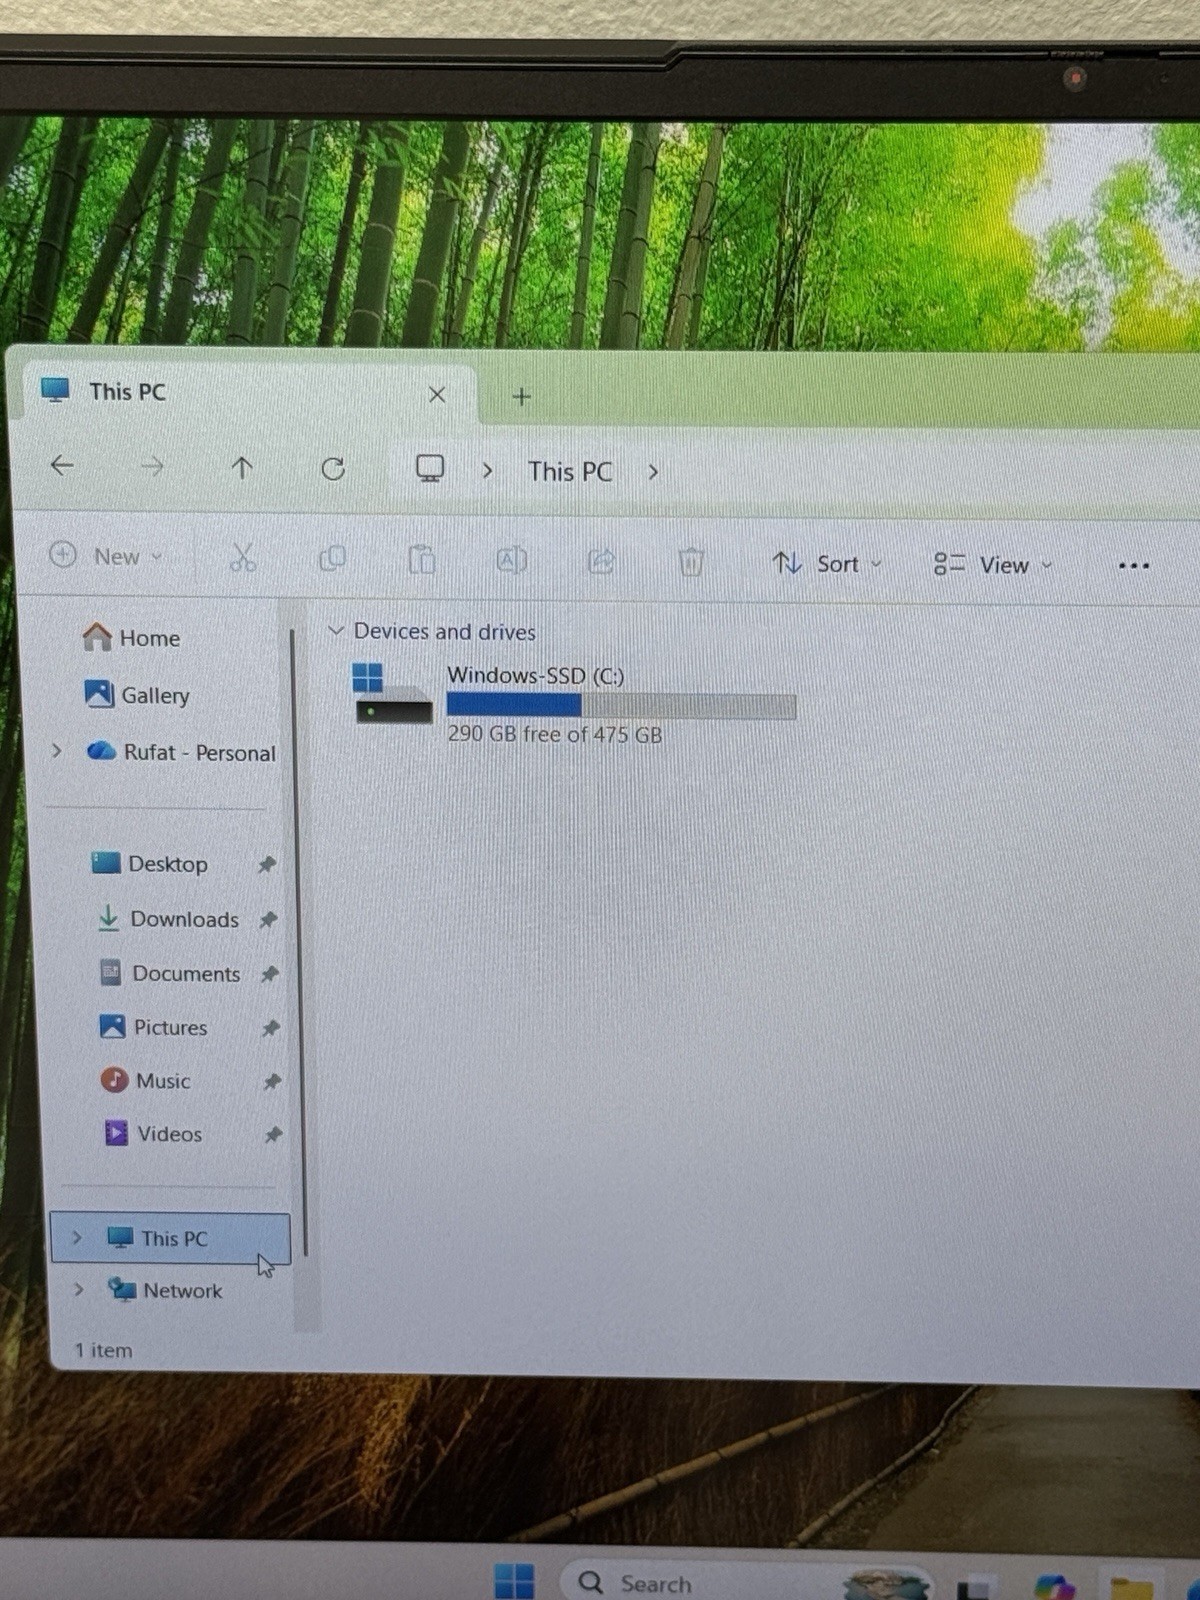
Task: Unpin Downloads using its pin icon
Action: (268, 919)
